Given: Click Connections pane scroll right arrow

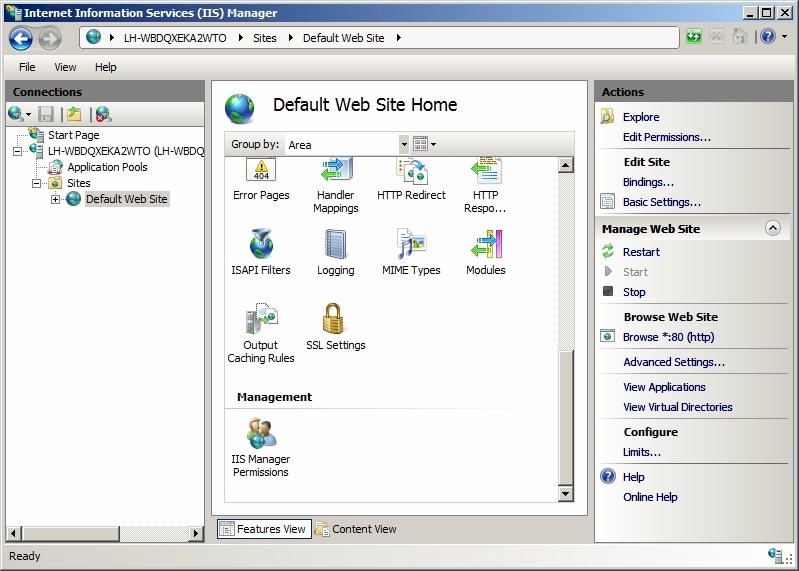Looking at the screenshot, I should pos(195,533).
